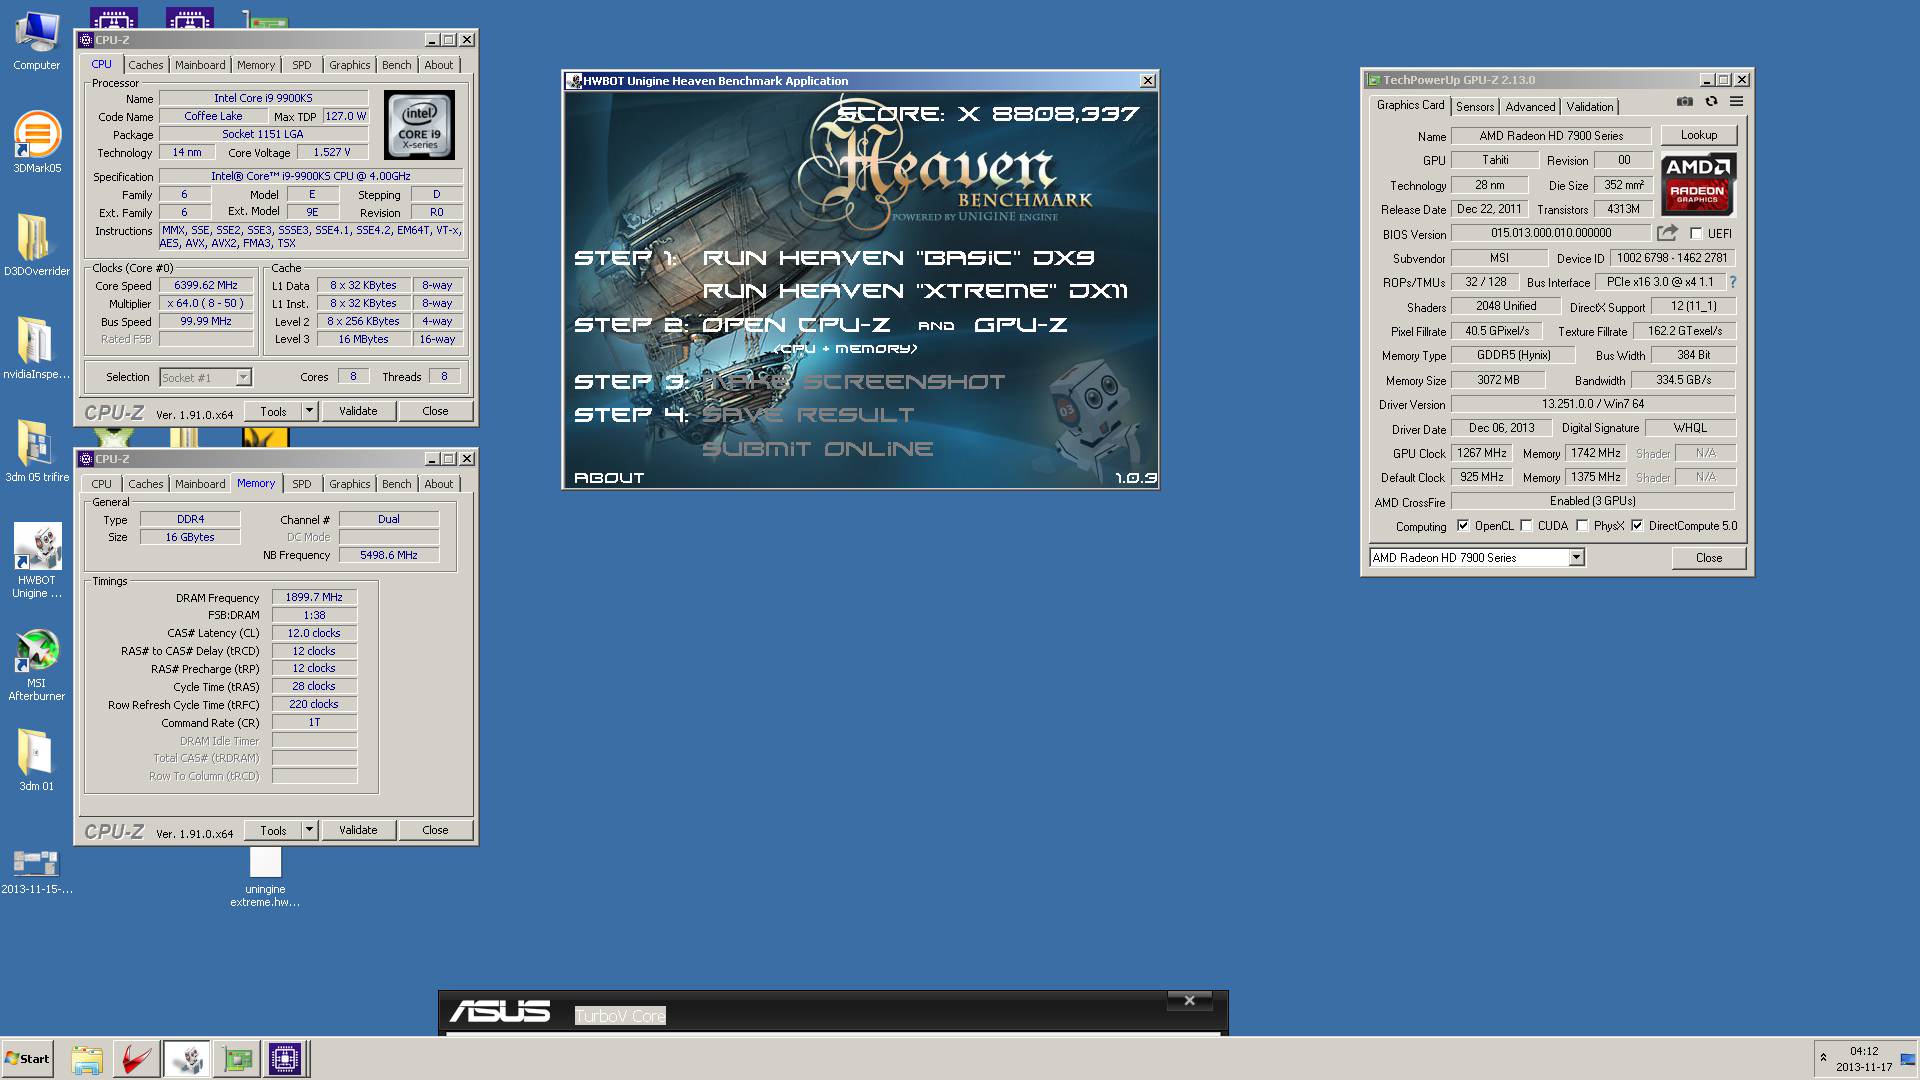The image size is (1920, 1080).
Task: Click Tools button in top CPU-Z window
Action: click(273, 411)
